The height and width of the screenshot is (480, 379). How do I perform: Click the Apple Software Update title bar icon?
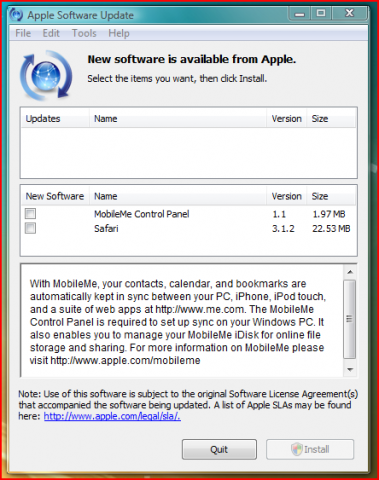(16, 15)
